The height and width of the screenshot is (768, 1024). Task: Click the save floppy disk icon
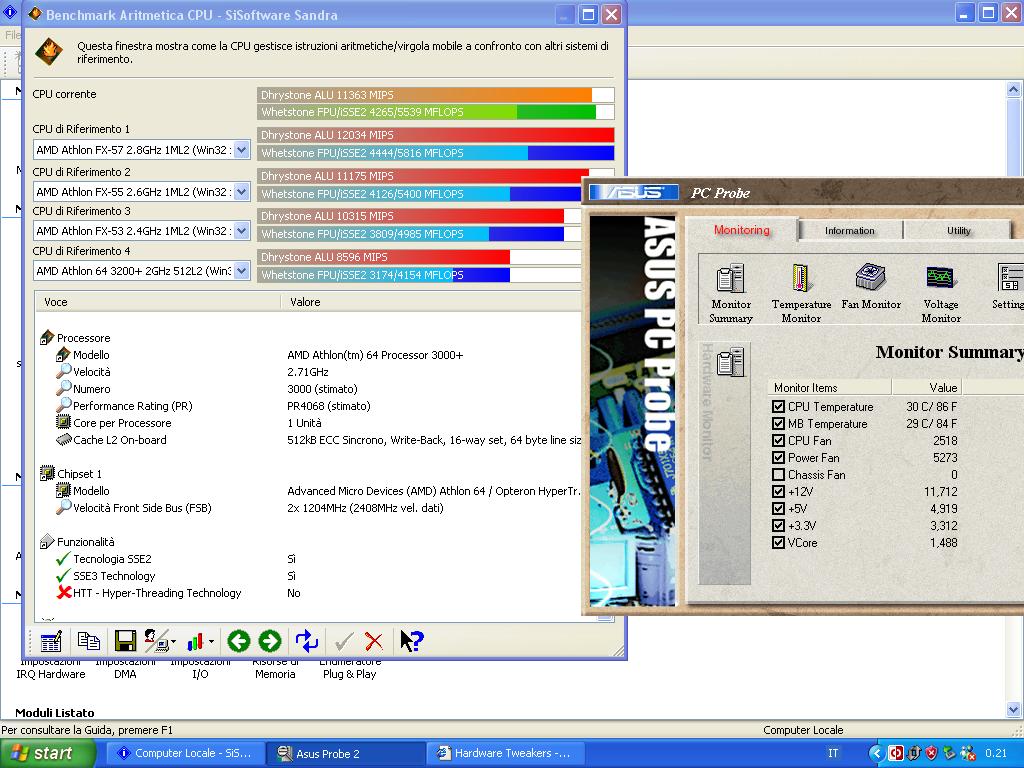pos(125,641)
